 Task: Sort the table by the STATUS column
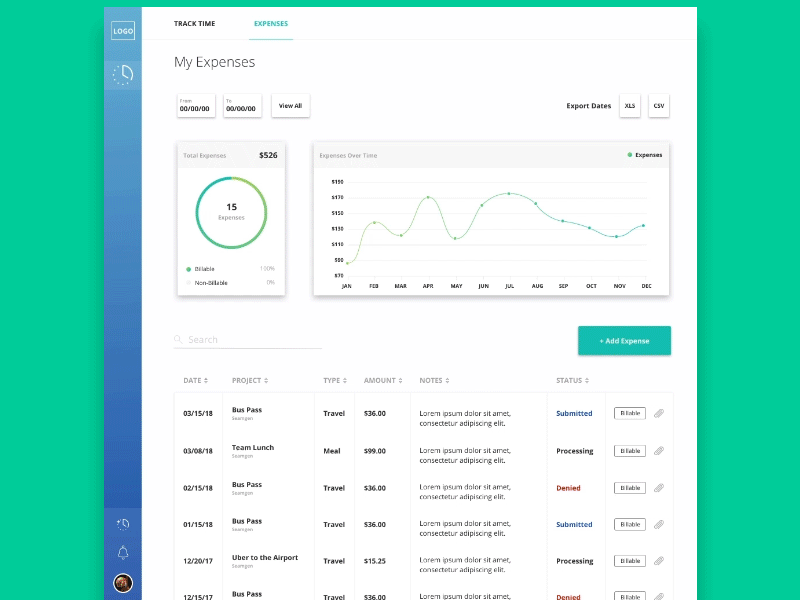pyautogui.click(x=572, y=380)
